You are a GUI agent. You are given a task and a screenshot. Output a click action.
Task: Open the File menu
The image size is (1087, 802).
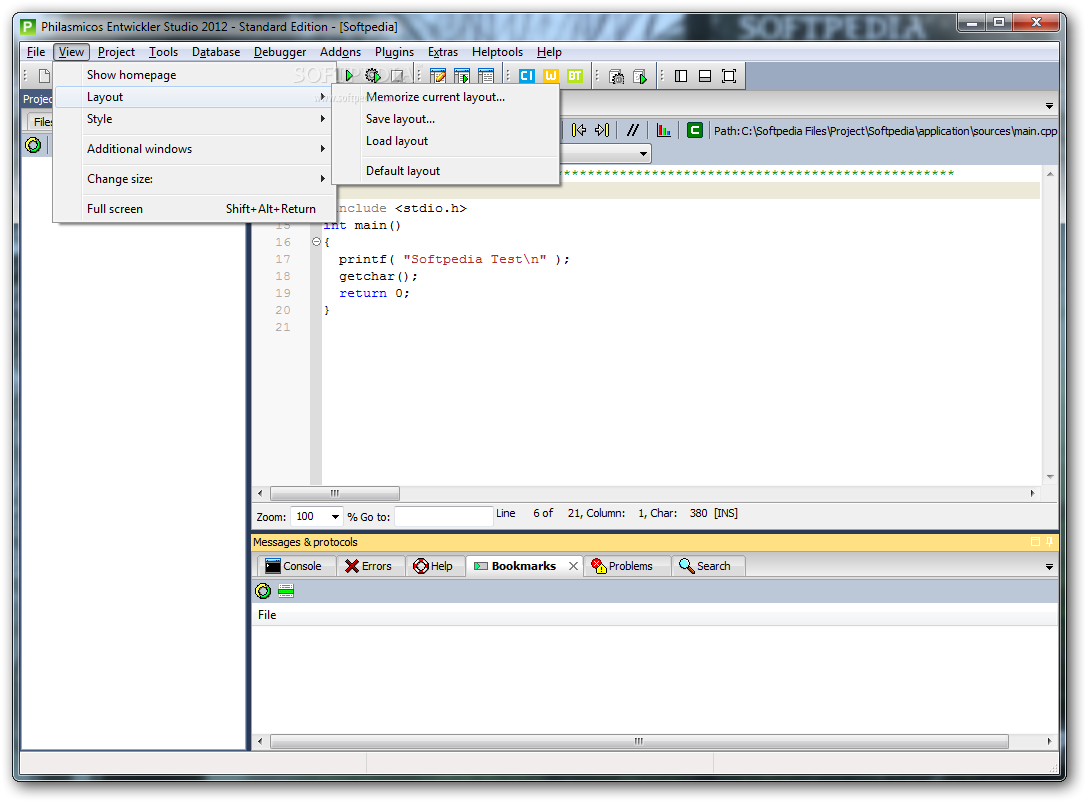(36, 52)
